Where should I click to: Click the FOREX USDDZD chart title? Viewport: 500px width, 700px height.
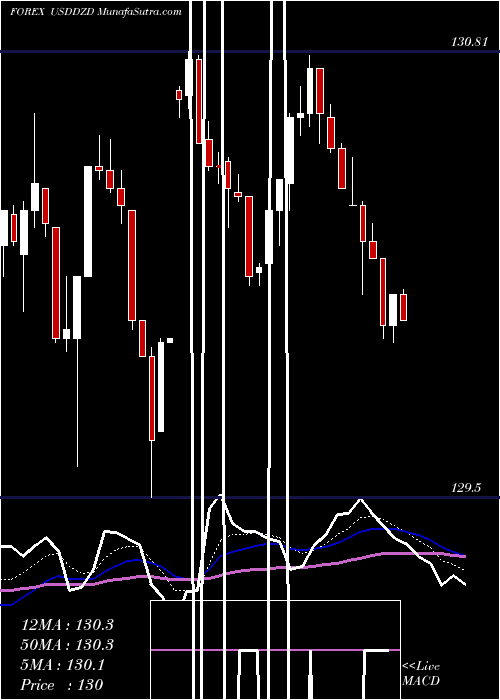[x=96, y=12]
